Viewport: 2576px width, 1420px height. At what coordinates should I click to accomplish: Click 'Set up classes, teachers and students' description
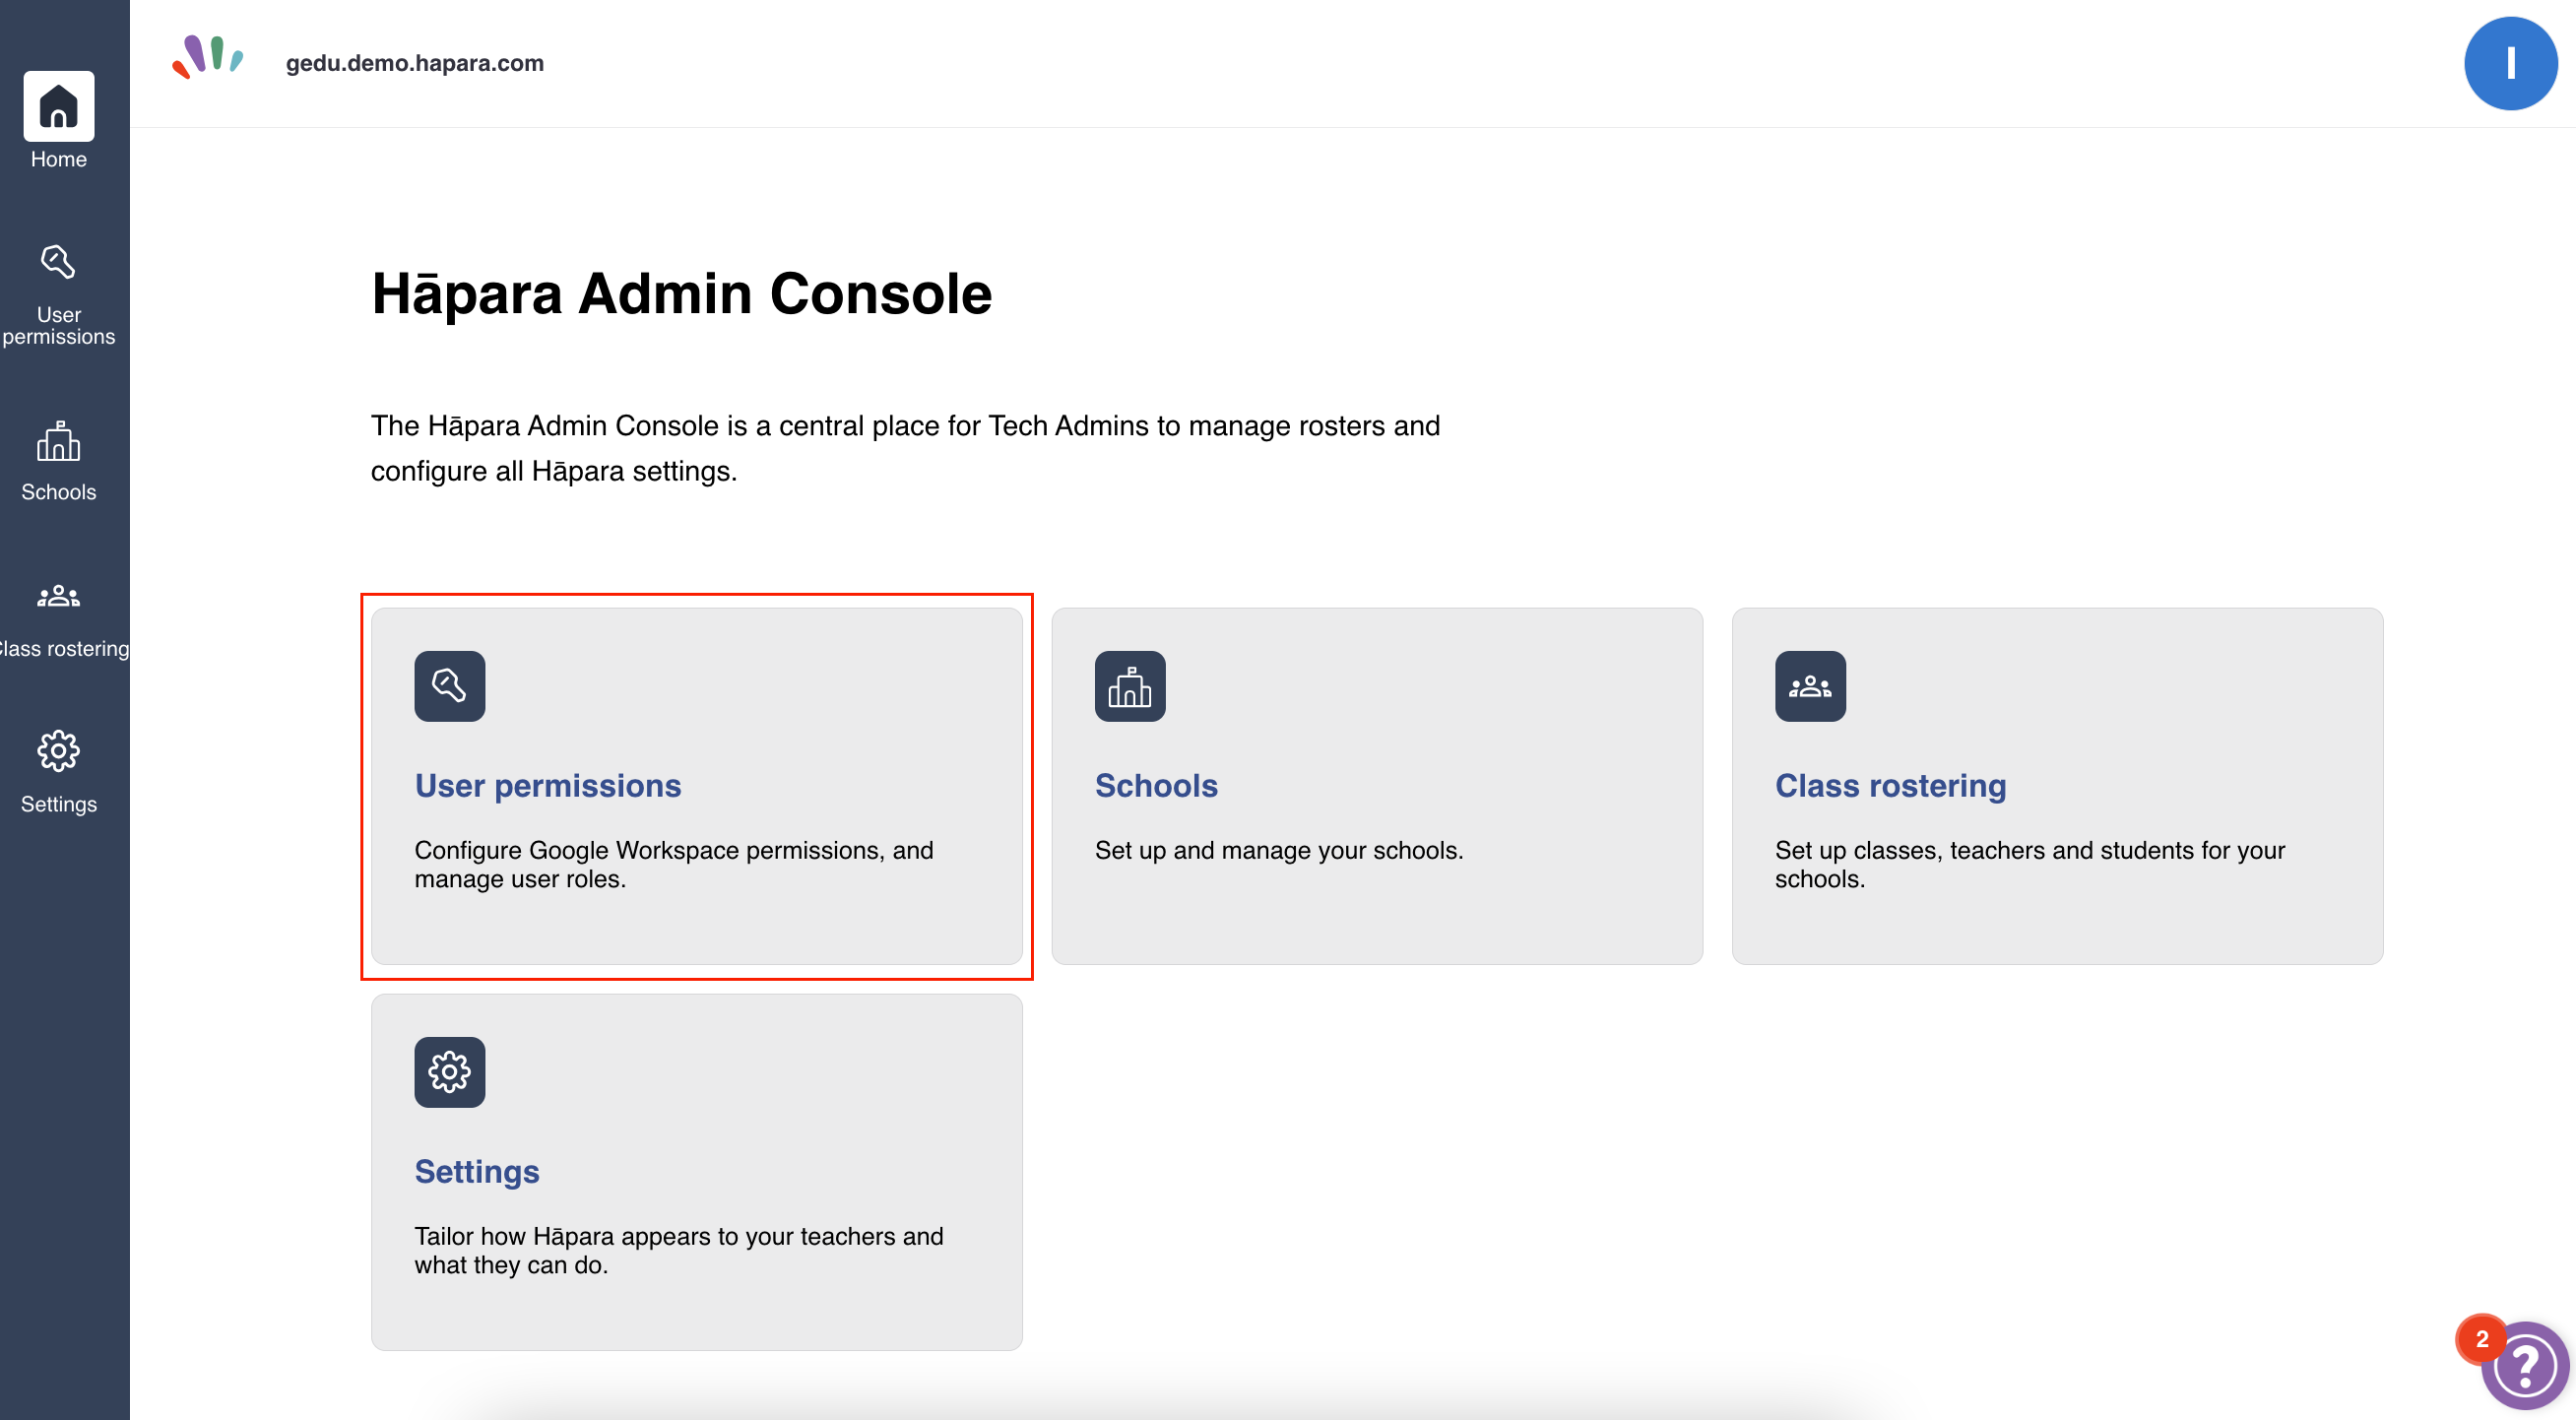2030,865
